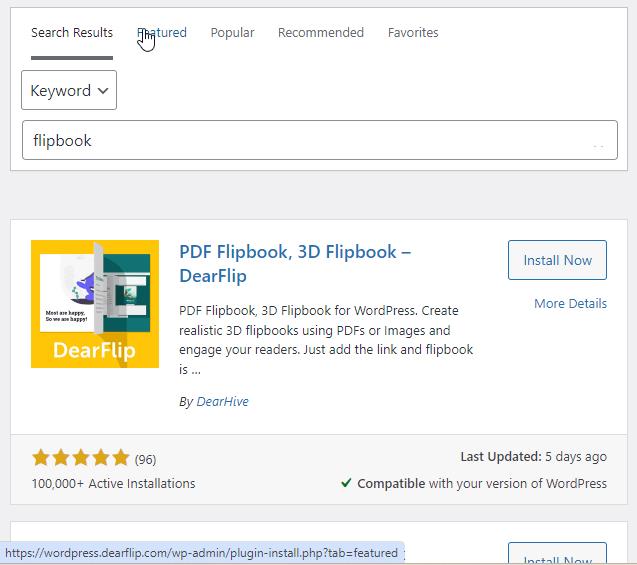Open More Details for DearFlip
This screenshot has height=565, width=637.
point(570,303)
